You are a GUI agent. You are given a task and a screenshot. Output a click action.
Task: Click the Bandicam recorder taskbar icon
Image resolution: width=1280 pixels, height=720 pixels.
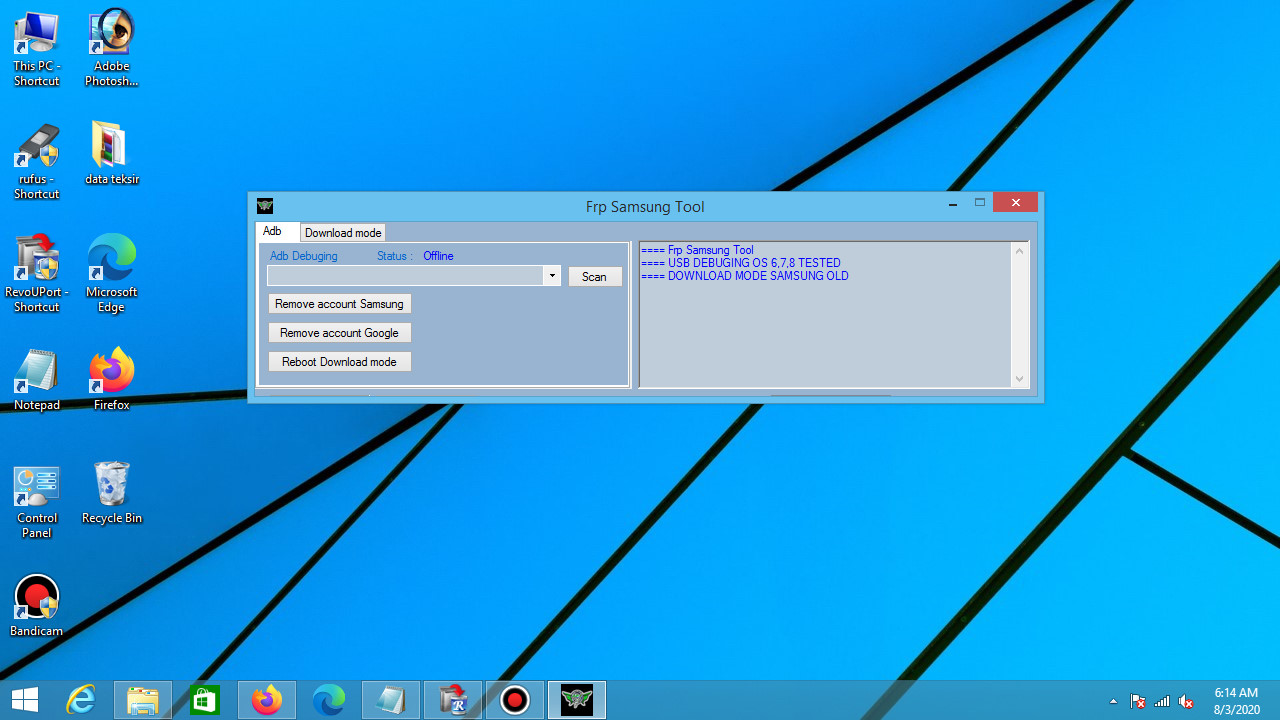pos(515,700)
